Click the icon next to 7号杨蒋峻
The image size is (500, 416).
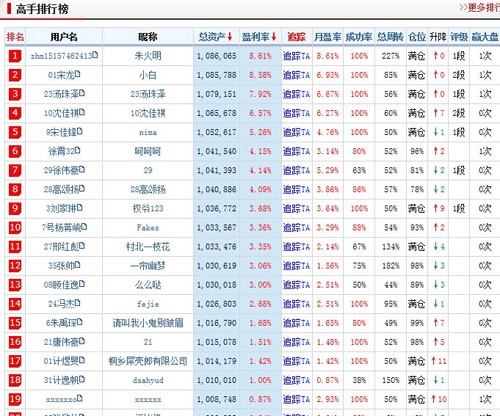pyautogui.click(x=84, y=227)
